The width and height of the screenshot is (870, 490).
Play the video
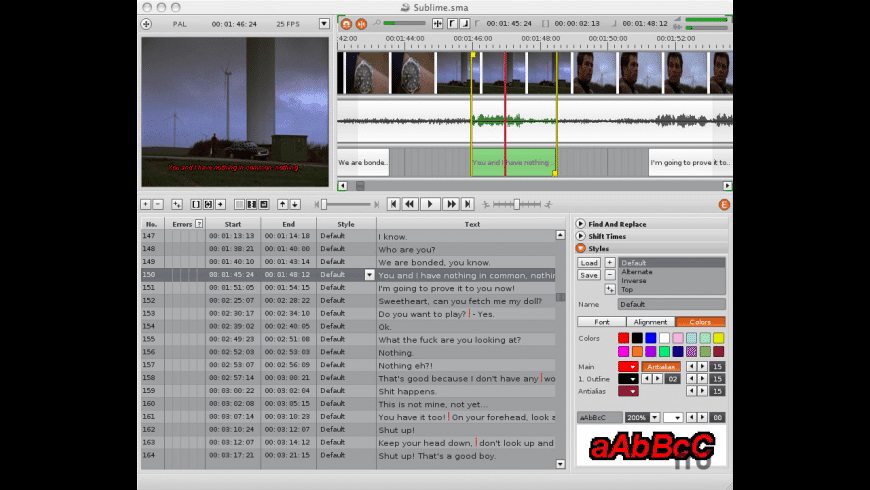[x=430, y=204]
